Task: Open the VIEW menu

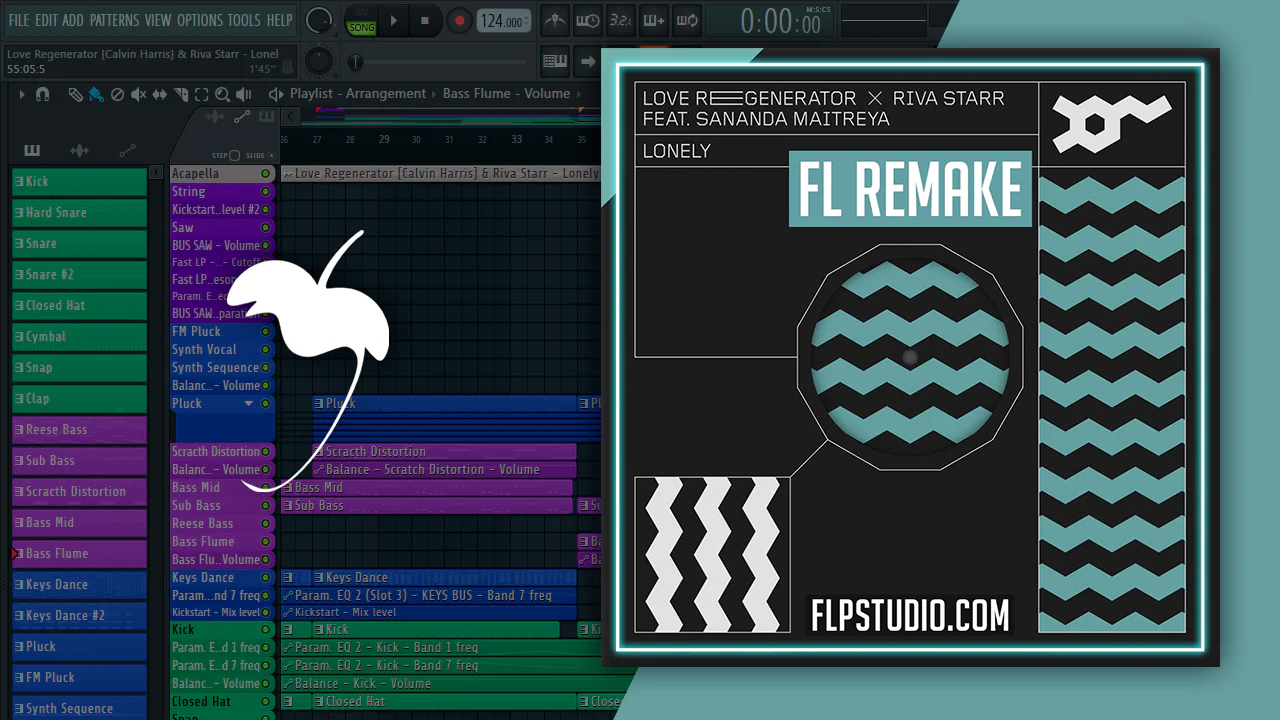Action: (158, 20)
